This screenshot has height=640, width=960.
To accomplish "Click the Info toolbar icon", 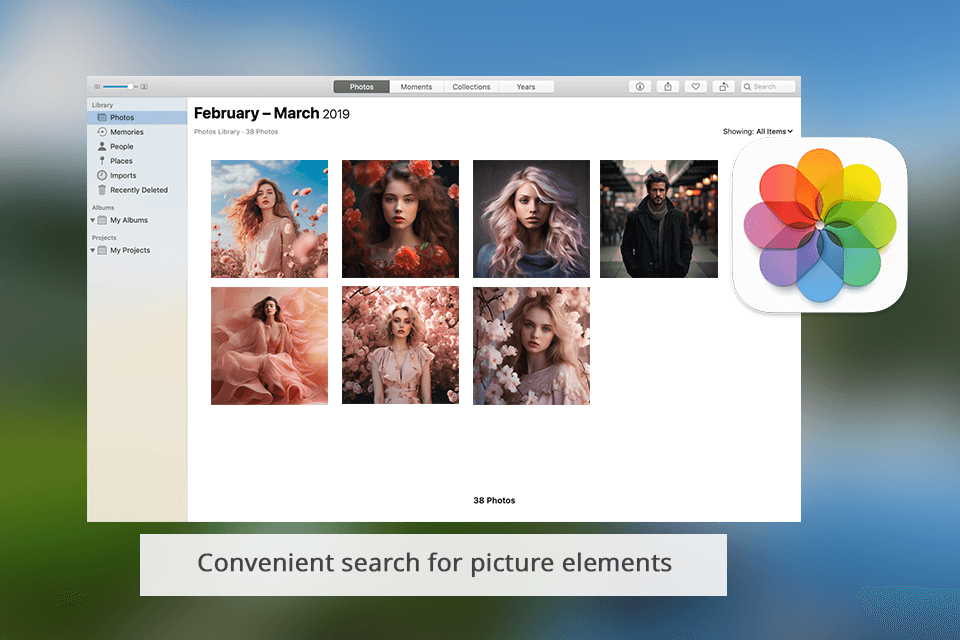I will pos(639,86).
